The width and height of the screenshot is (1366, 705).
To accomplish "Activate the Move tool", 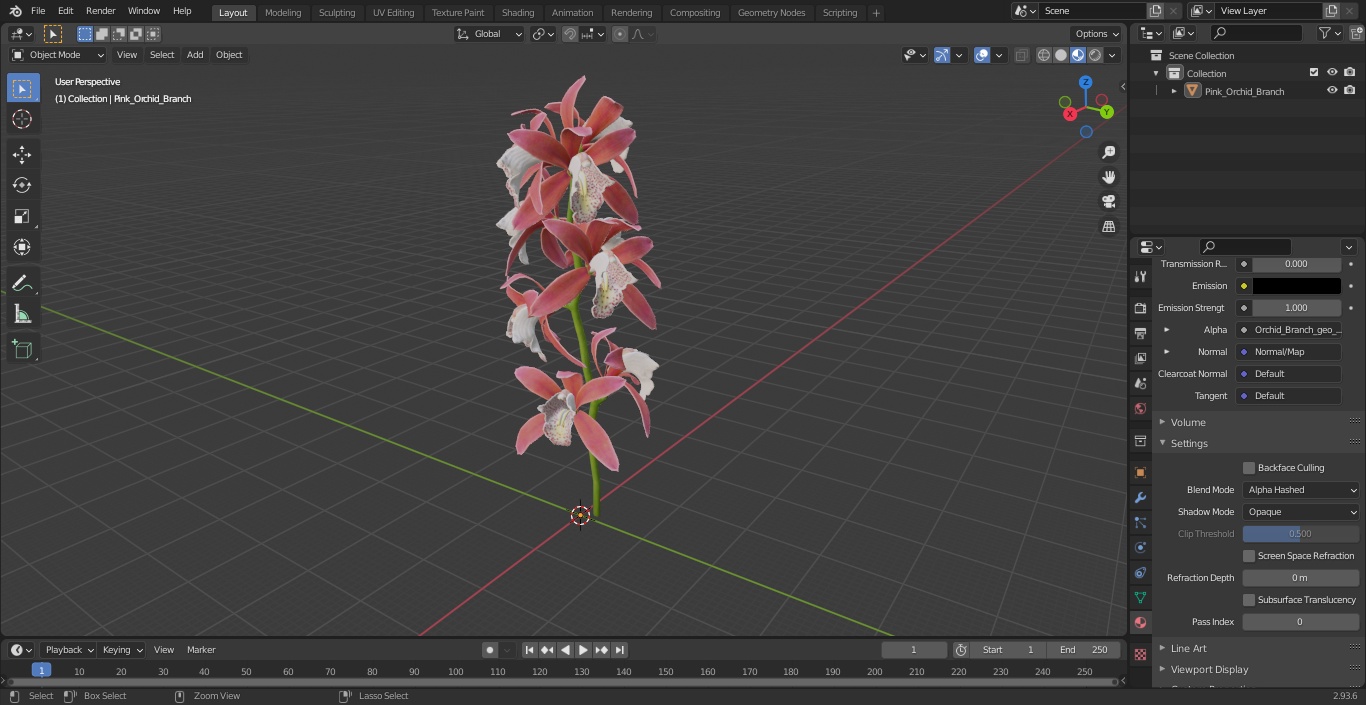I will pos(22,154).
